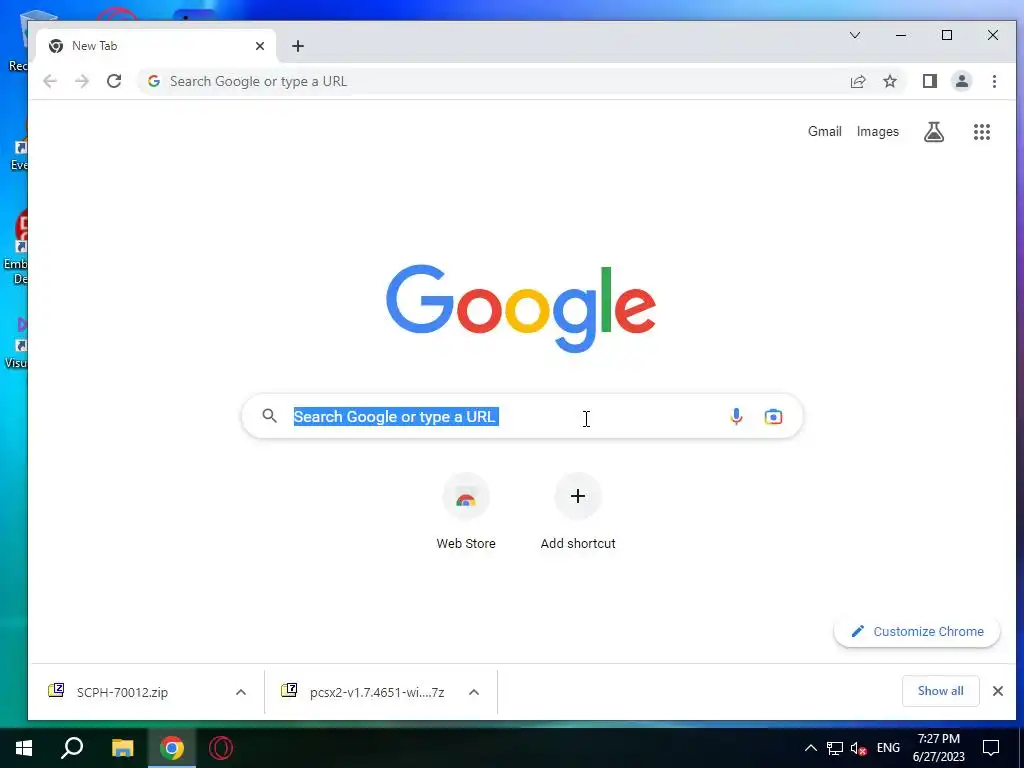Open the Images link
1024x768 pixels.
point(878,131)
